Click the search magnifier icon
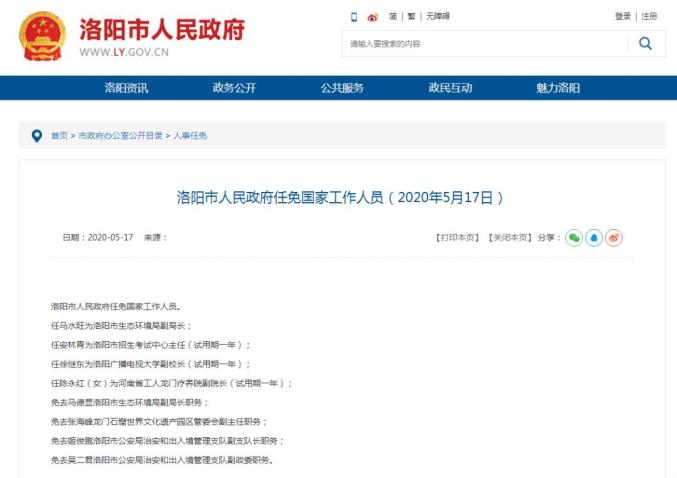This screenshot has height=478, width=677. 645,43
